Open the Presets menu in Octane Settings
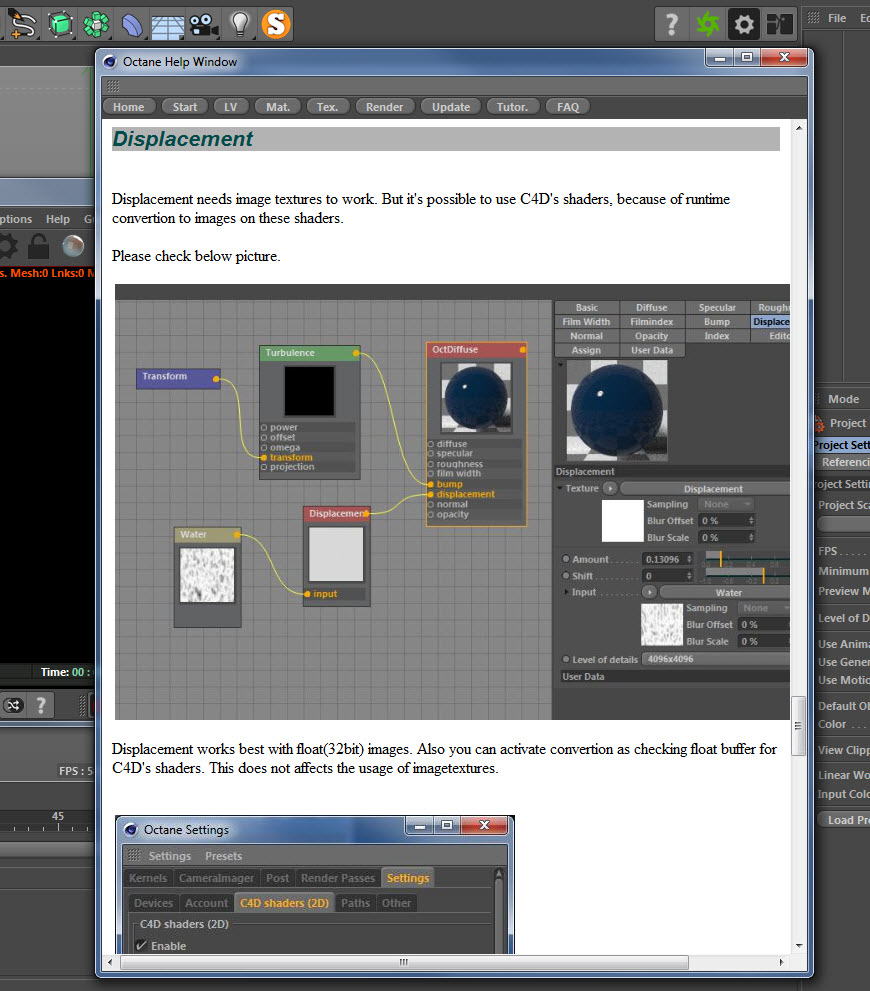Image resolution: width=870 pixels, height=991 pixels. pos(224,856)
